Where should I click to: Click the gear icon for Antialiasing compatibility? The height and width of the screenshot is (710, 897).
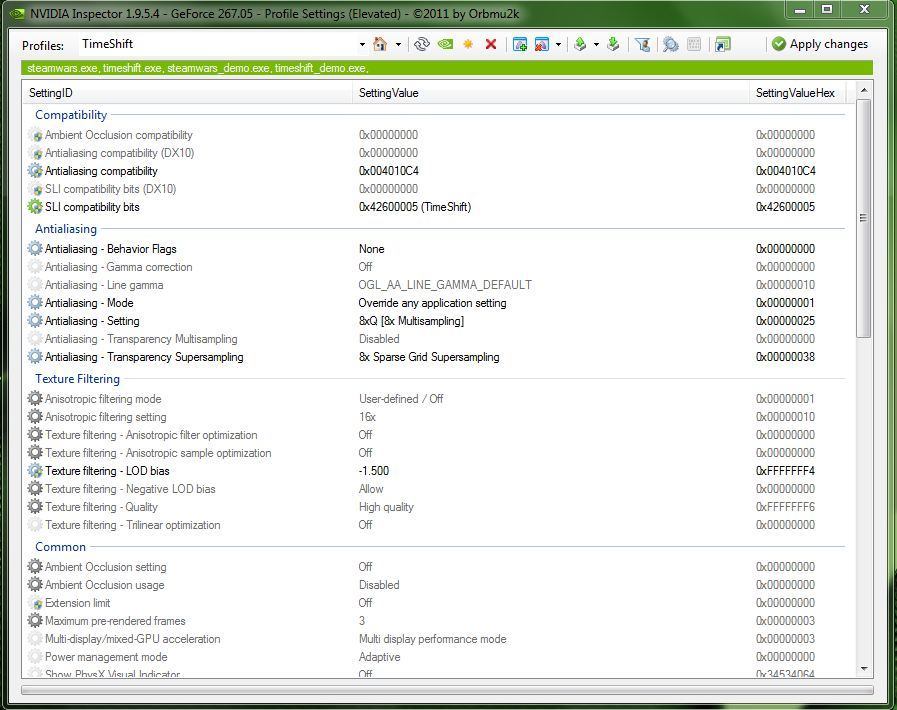[35, 170]
